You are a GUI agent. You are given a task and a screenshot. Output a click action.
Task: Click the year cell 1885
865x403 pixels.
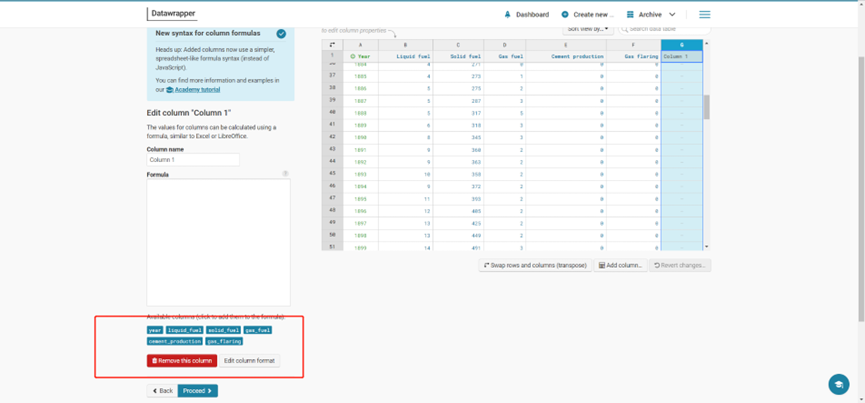point(360,76)
